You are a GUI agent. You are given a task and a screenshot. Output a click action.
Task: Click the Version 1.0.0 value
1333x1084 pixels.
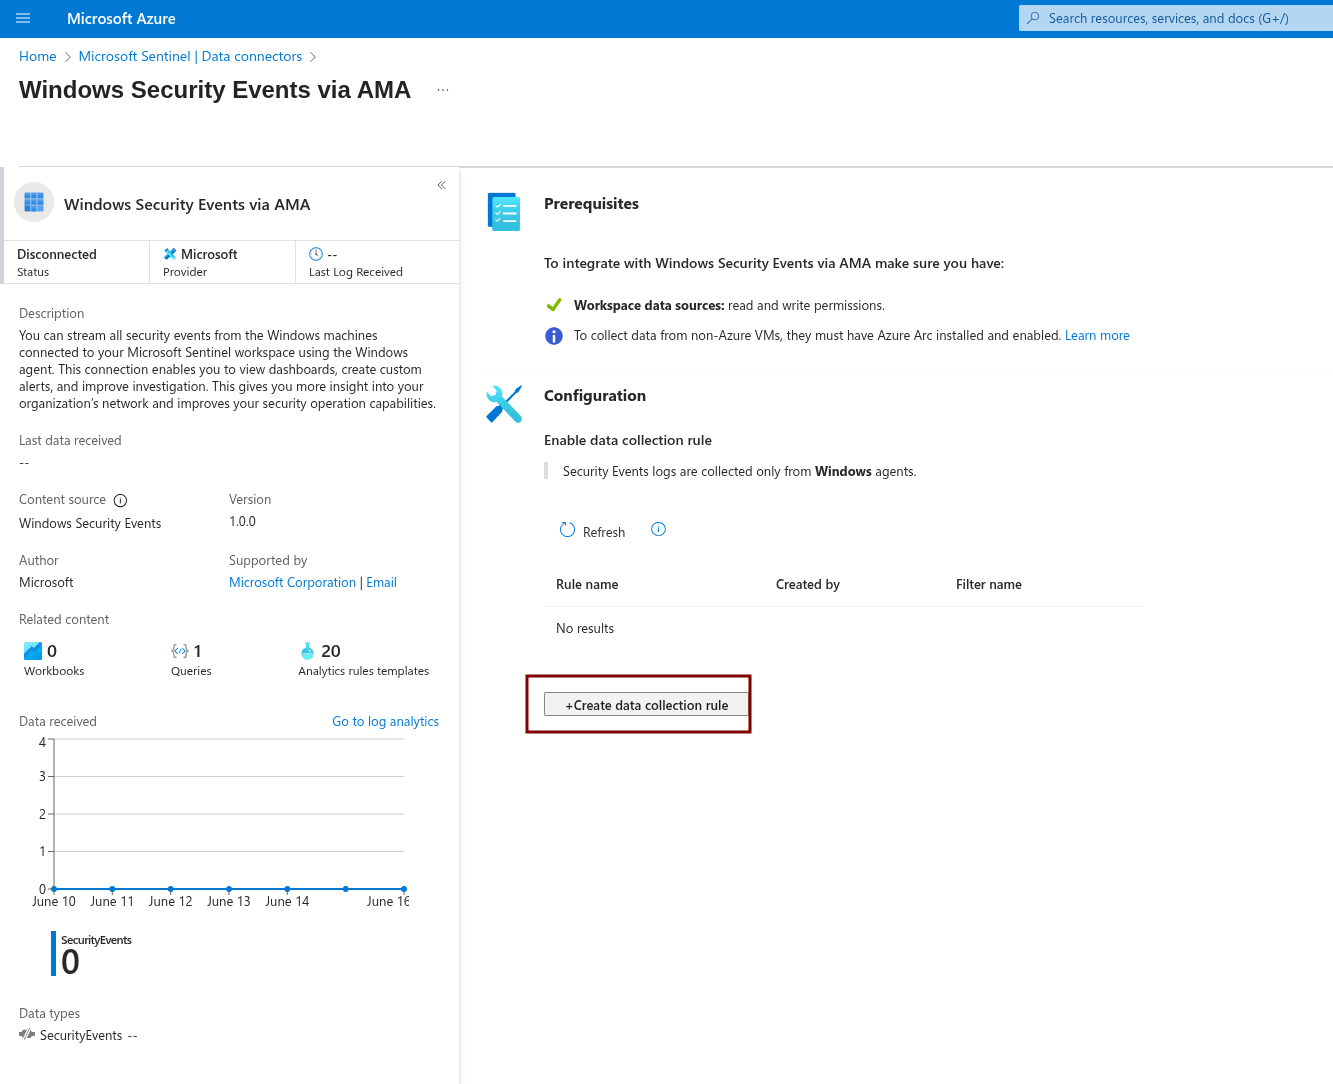(x=242, y=522)
